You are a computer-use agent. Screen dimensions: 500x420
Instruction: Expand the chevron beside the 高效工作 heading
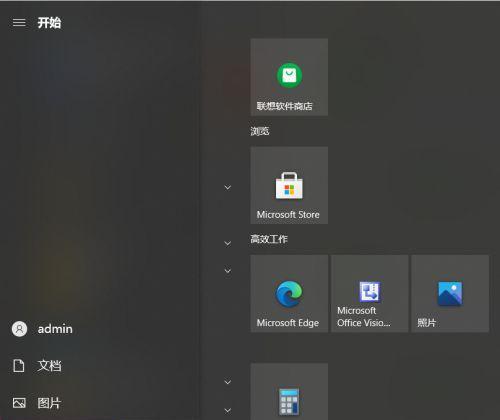(228, 243)
